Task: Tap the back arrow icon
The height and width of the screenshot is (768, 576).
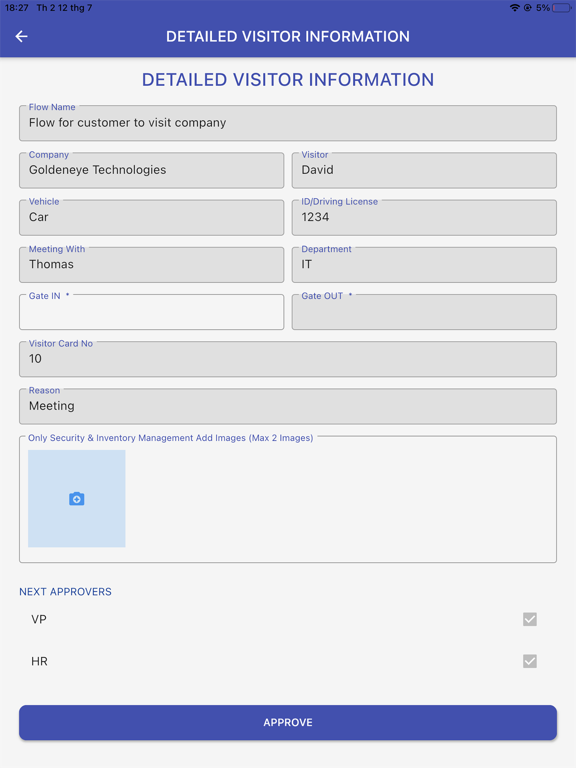Action: 22,36
